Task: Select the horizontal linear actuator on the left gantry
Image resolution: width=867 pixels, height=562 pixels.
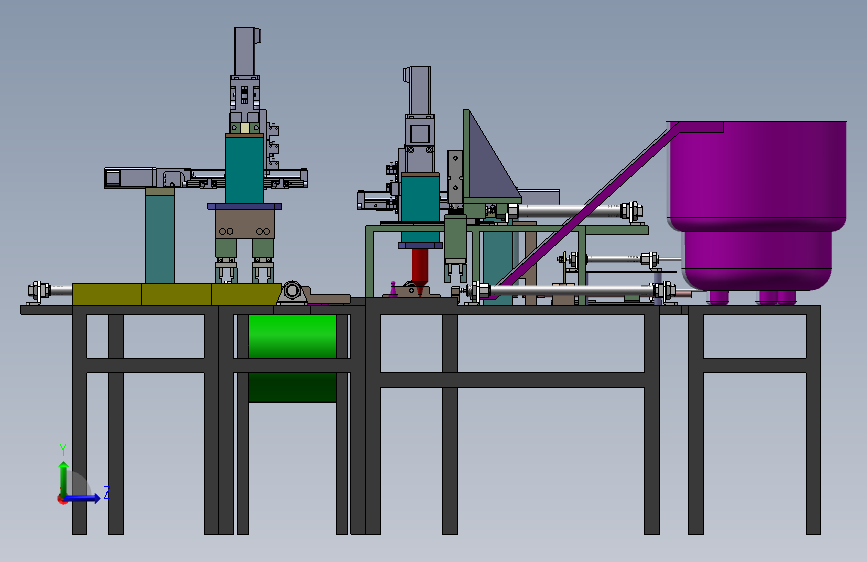Action: coord(206,178)
